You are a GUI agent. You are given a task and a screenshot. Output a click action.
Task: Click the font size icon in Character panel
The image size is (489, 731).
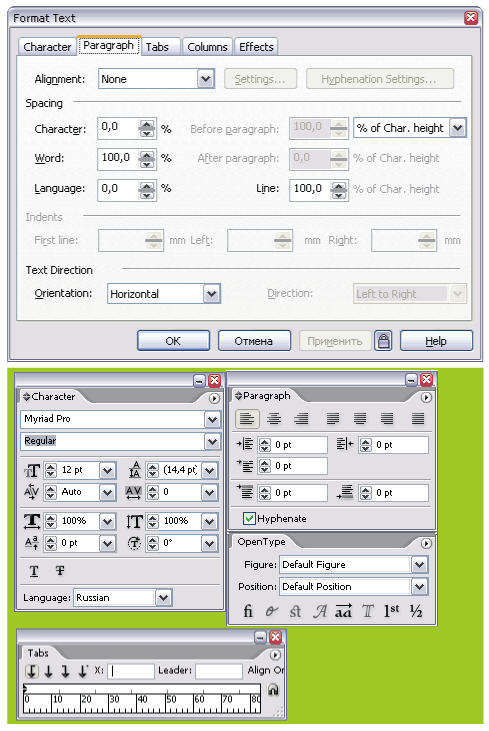click(x=32, y=471)
